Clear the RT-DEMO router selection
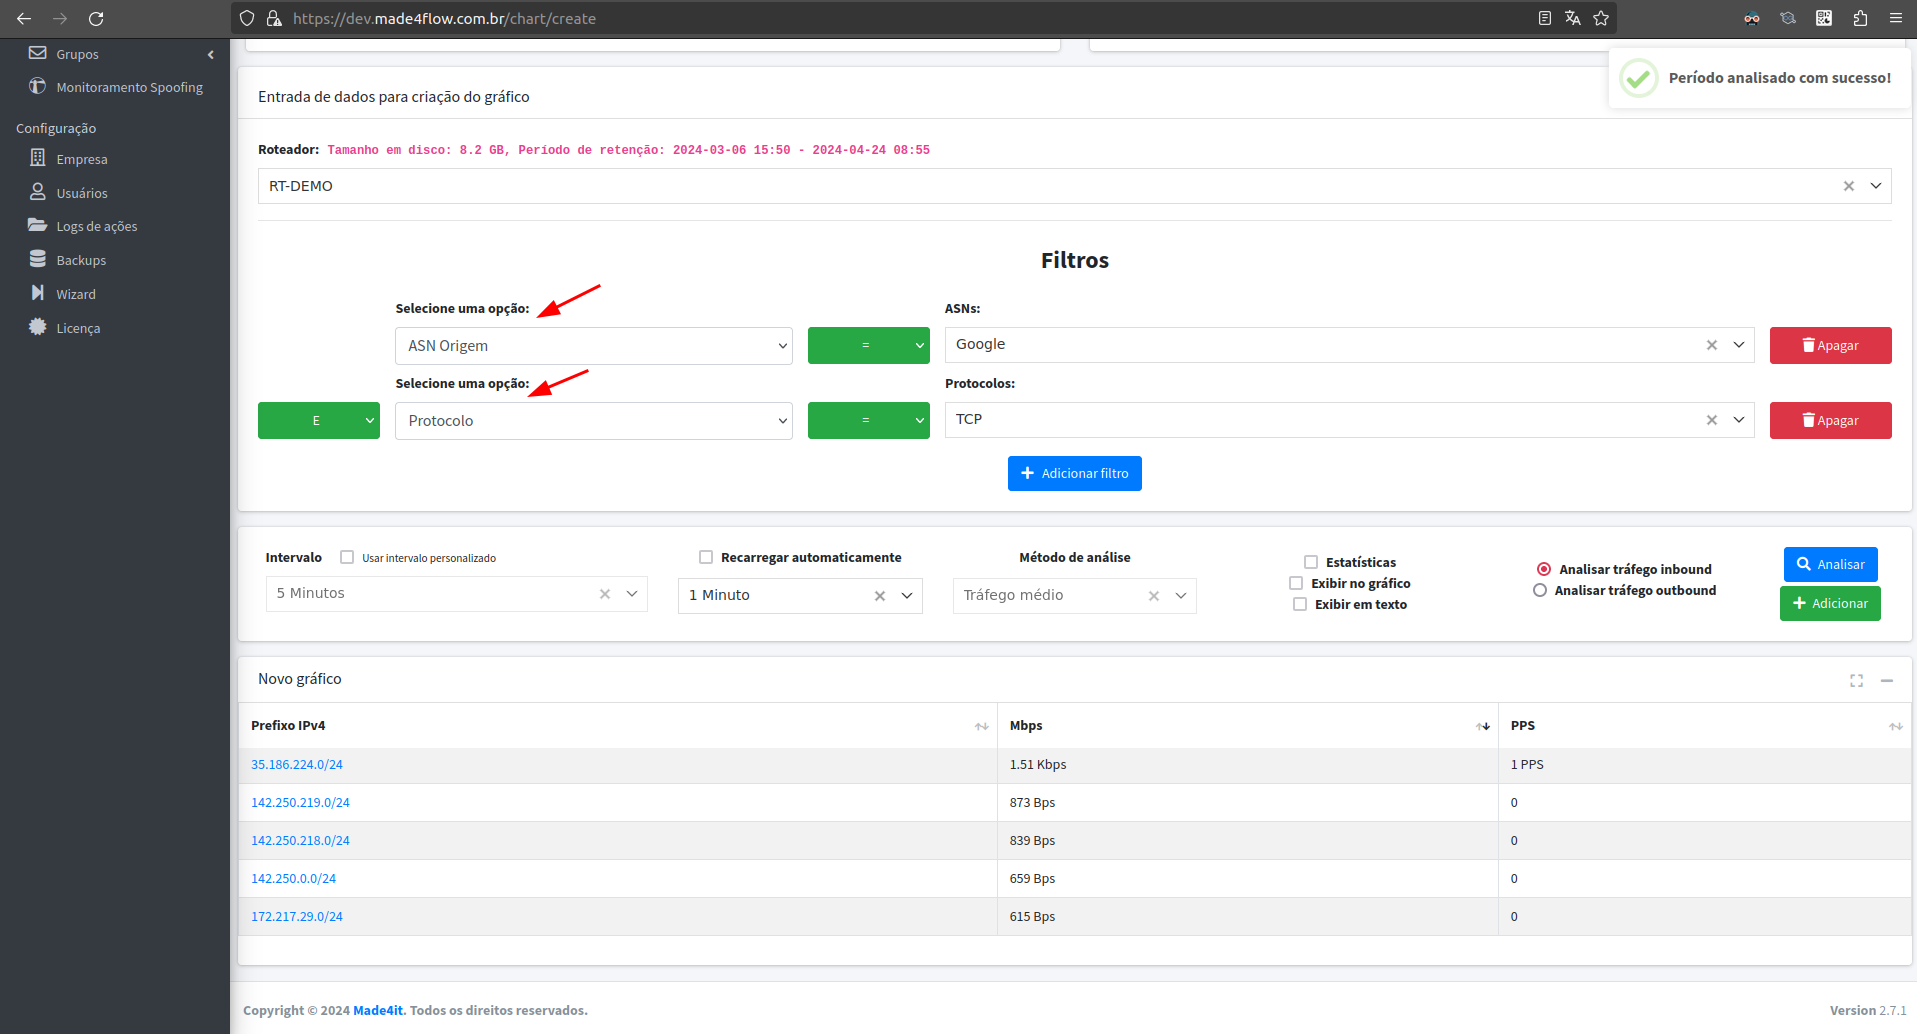The image size is (1917, 1034). click(1849, 186)
